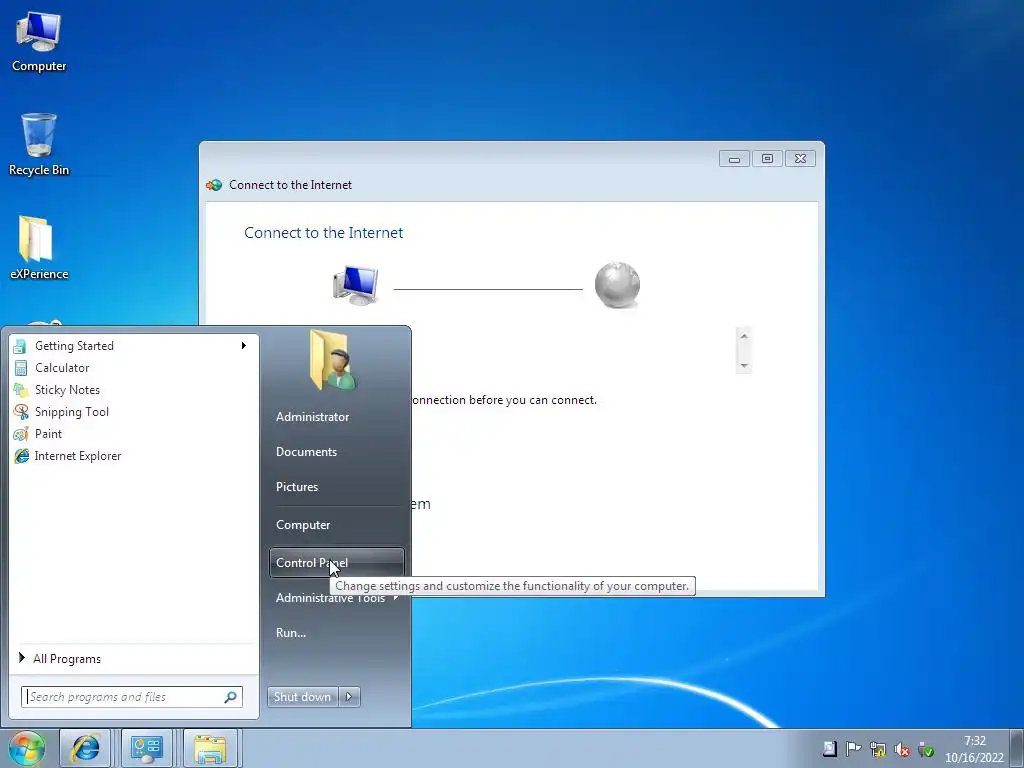Click the computer image in the wizard

pos(355,285)
